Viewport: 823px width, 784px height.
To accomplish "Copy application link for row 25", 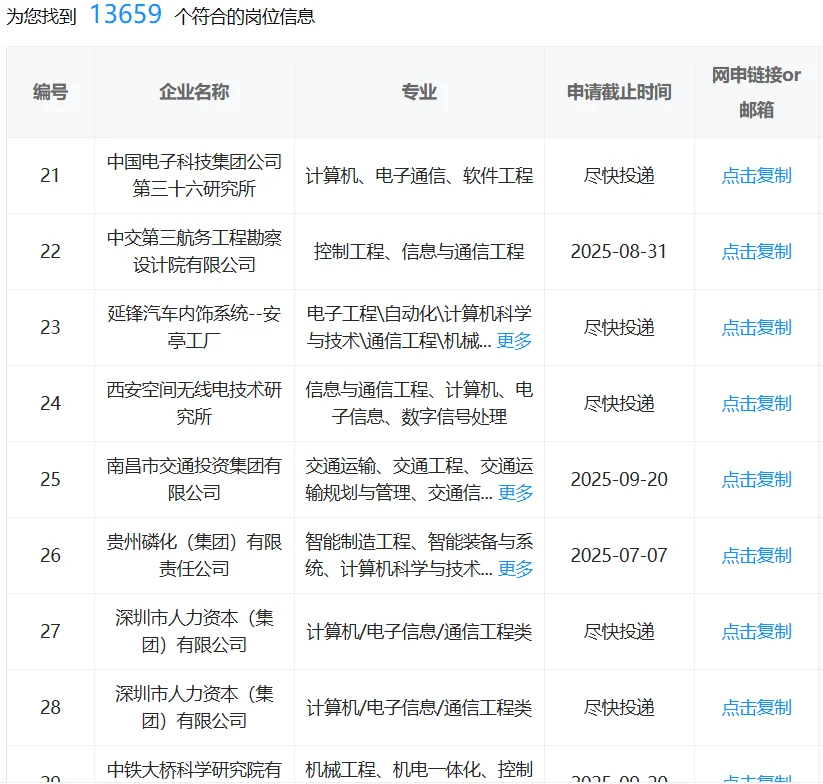I will [x=756, y=479].
